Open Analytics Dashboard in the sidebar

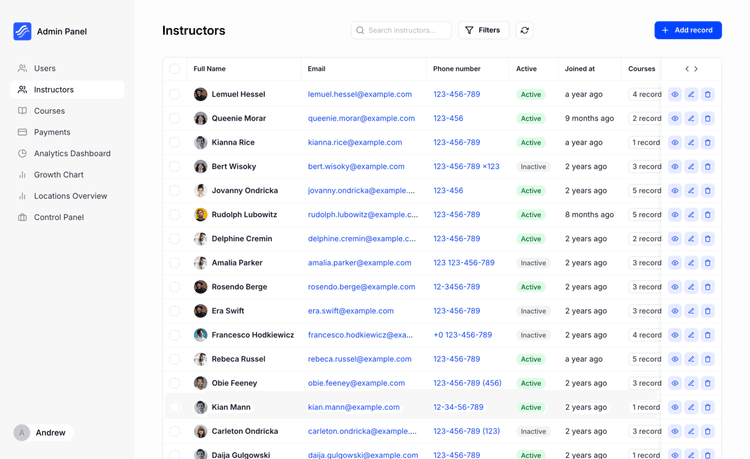pos(72,154)
